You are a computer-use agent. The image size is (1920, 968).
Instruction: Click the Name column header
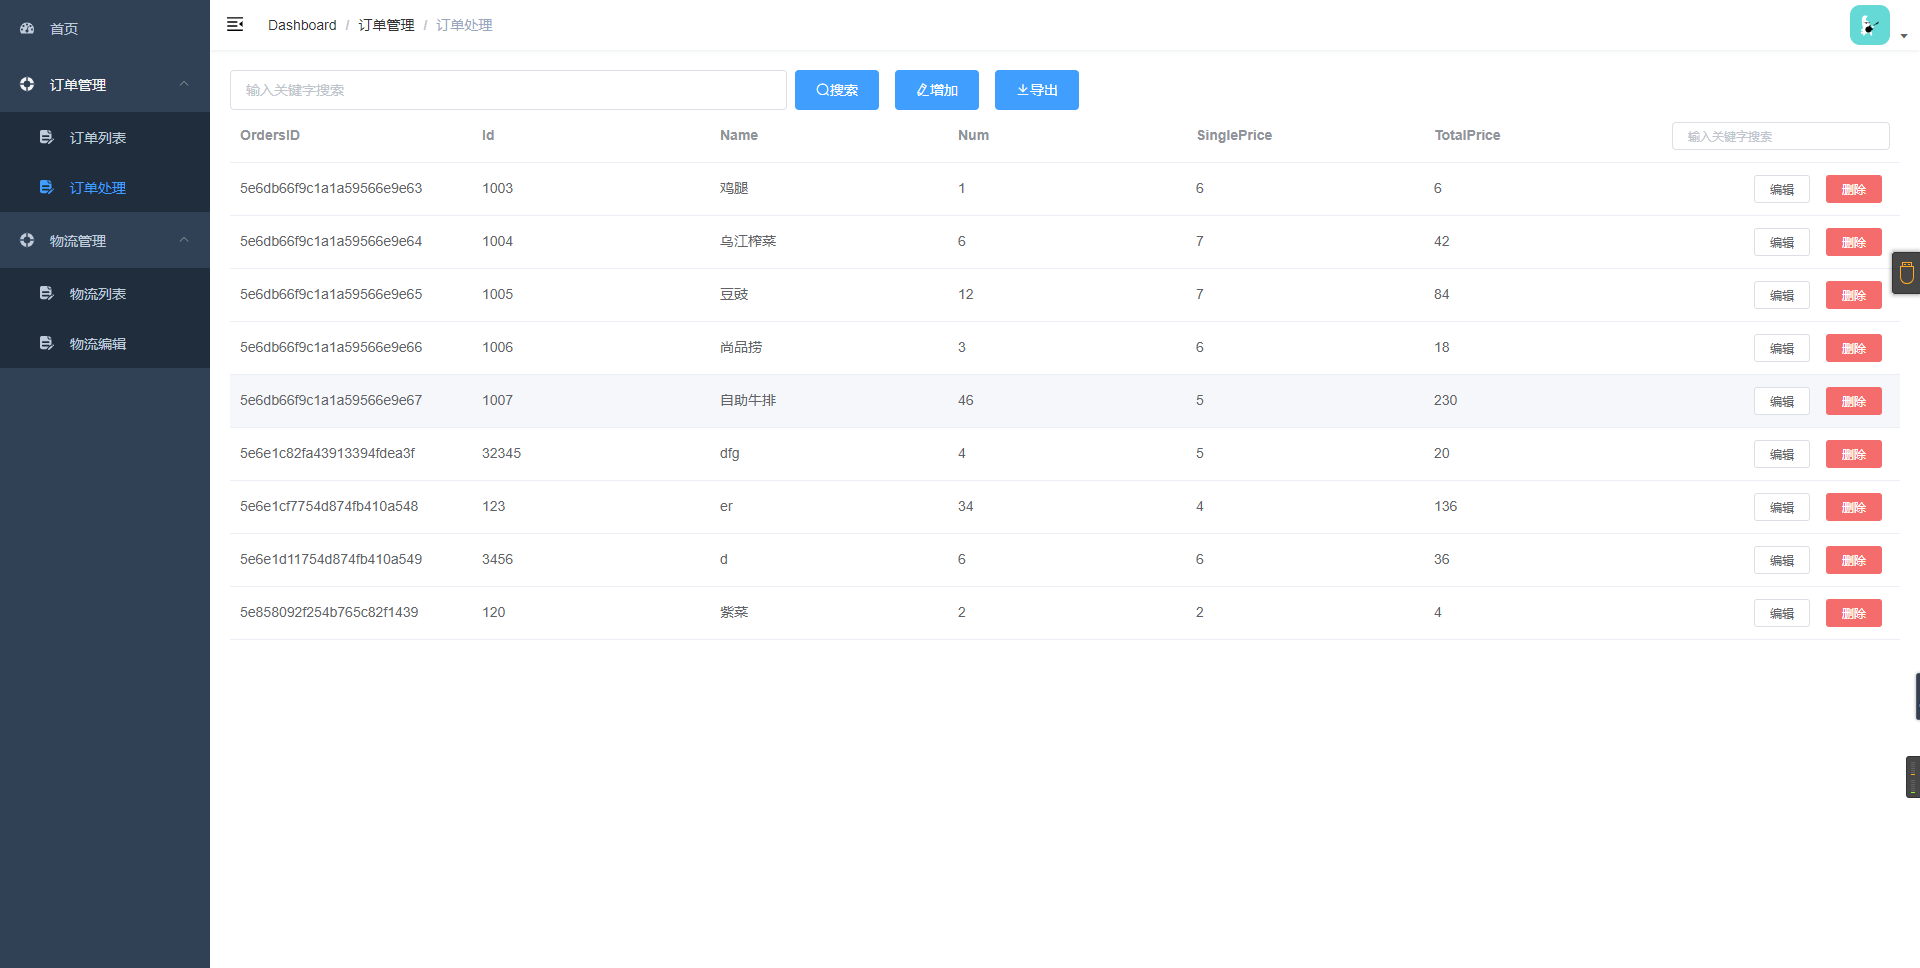[739, 135]
